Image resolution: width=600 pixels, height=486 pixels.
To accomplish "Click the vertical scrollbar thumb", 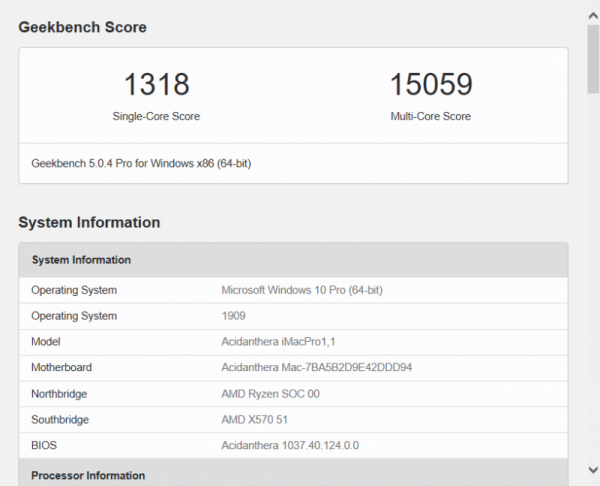I will coord(593,59).
